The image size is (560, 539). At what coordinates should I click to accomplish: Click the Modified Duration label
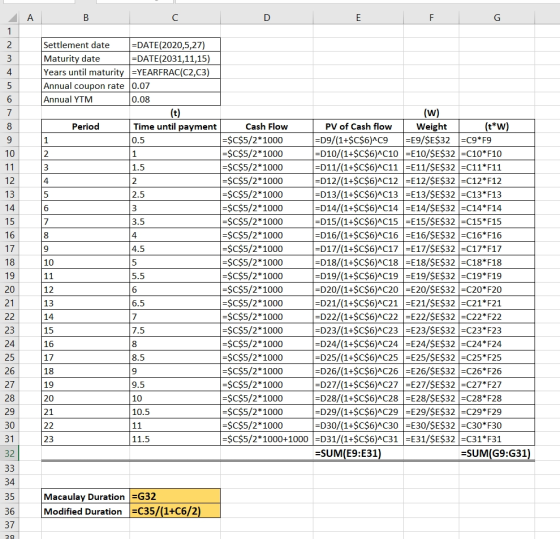pyautogui.click(x=86, y=511)
